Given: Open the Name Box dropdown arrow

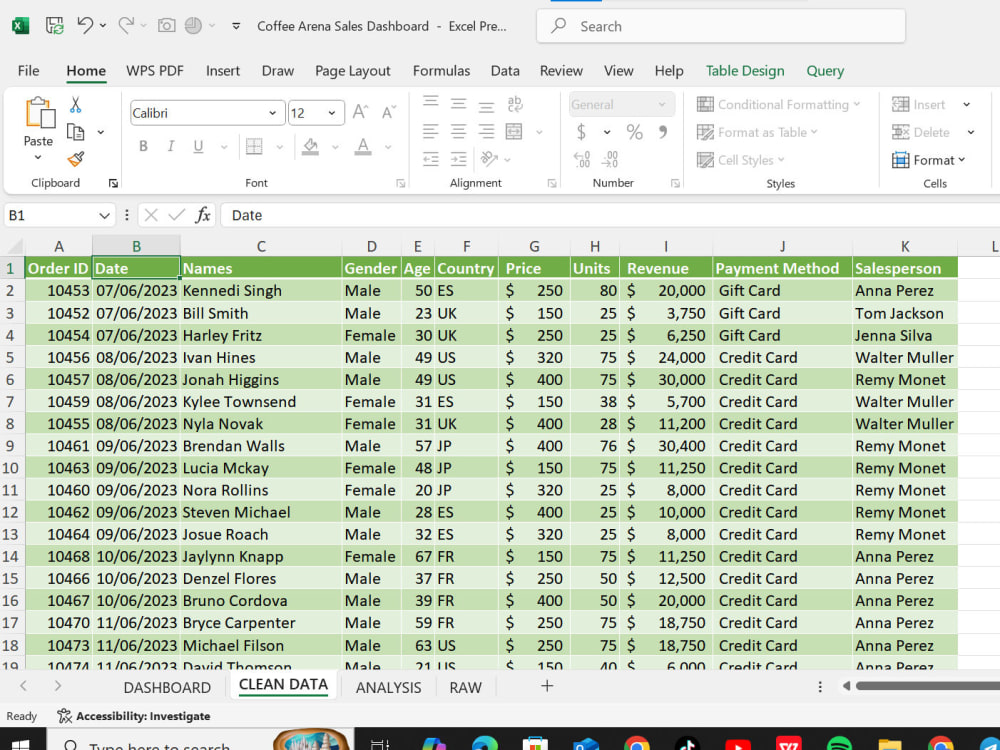Looking at the screenshot, I should point(105,216).
